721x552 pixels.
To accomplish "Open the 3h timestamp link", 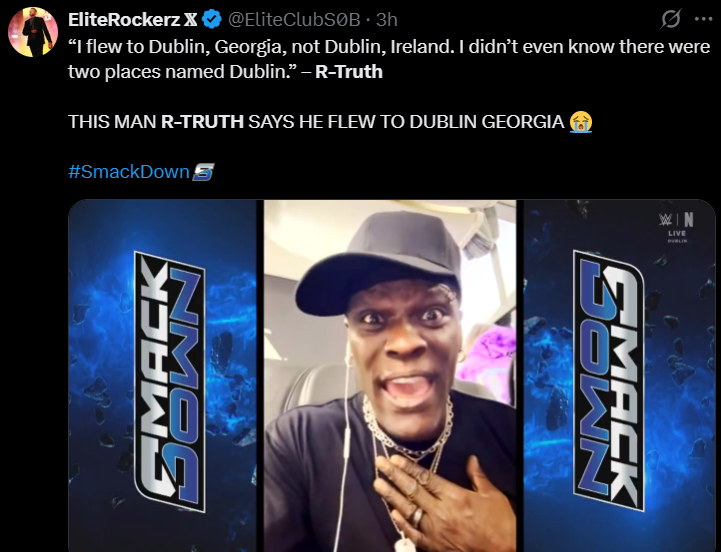I will tap(386, 20).
